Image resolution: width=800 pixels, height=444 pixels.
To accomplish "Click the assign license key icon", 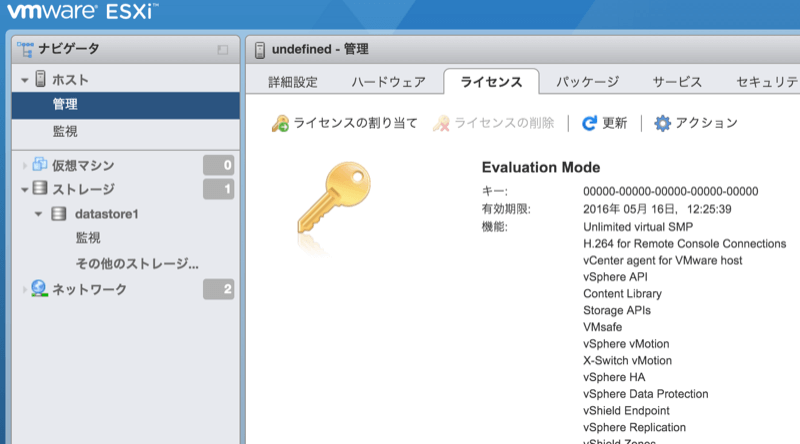I will click(x=280, y=124).
